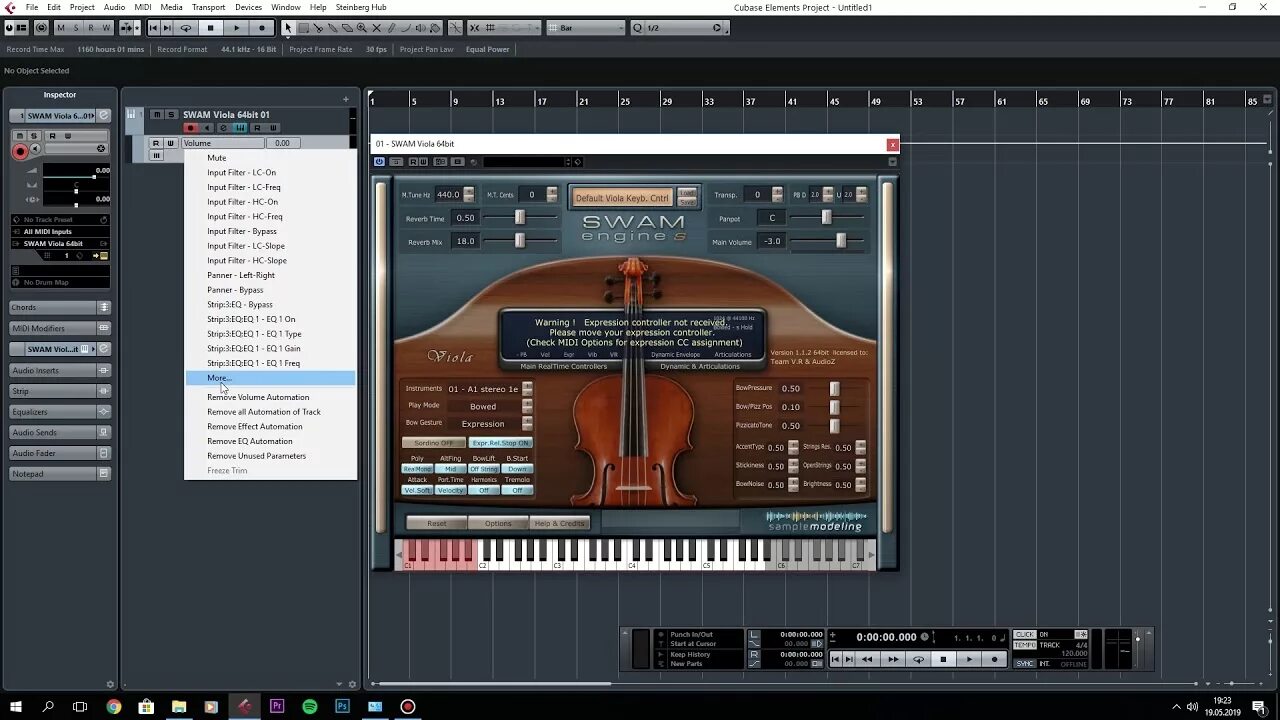
Task: Click Help & Credits button in SWAM
Action: click(559, 523)
